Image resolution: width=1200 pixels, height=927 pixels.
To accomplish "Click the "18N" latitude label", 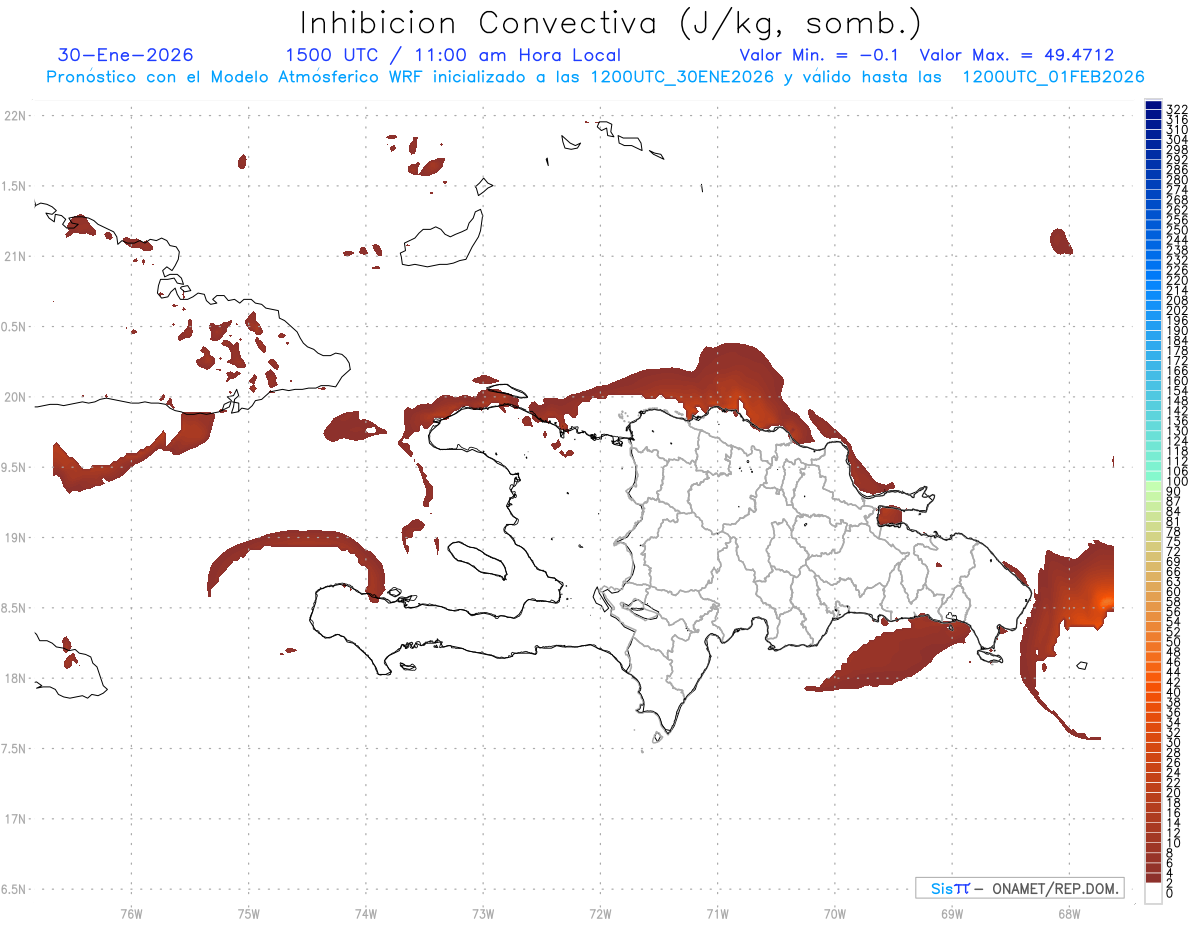I will click(14, 679).
